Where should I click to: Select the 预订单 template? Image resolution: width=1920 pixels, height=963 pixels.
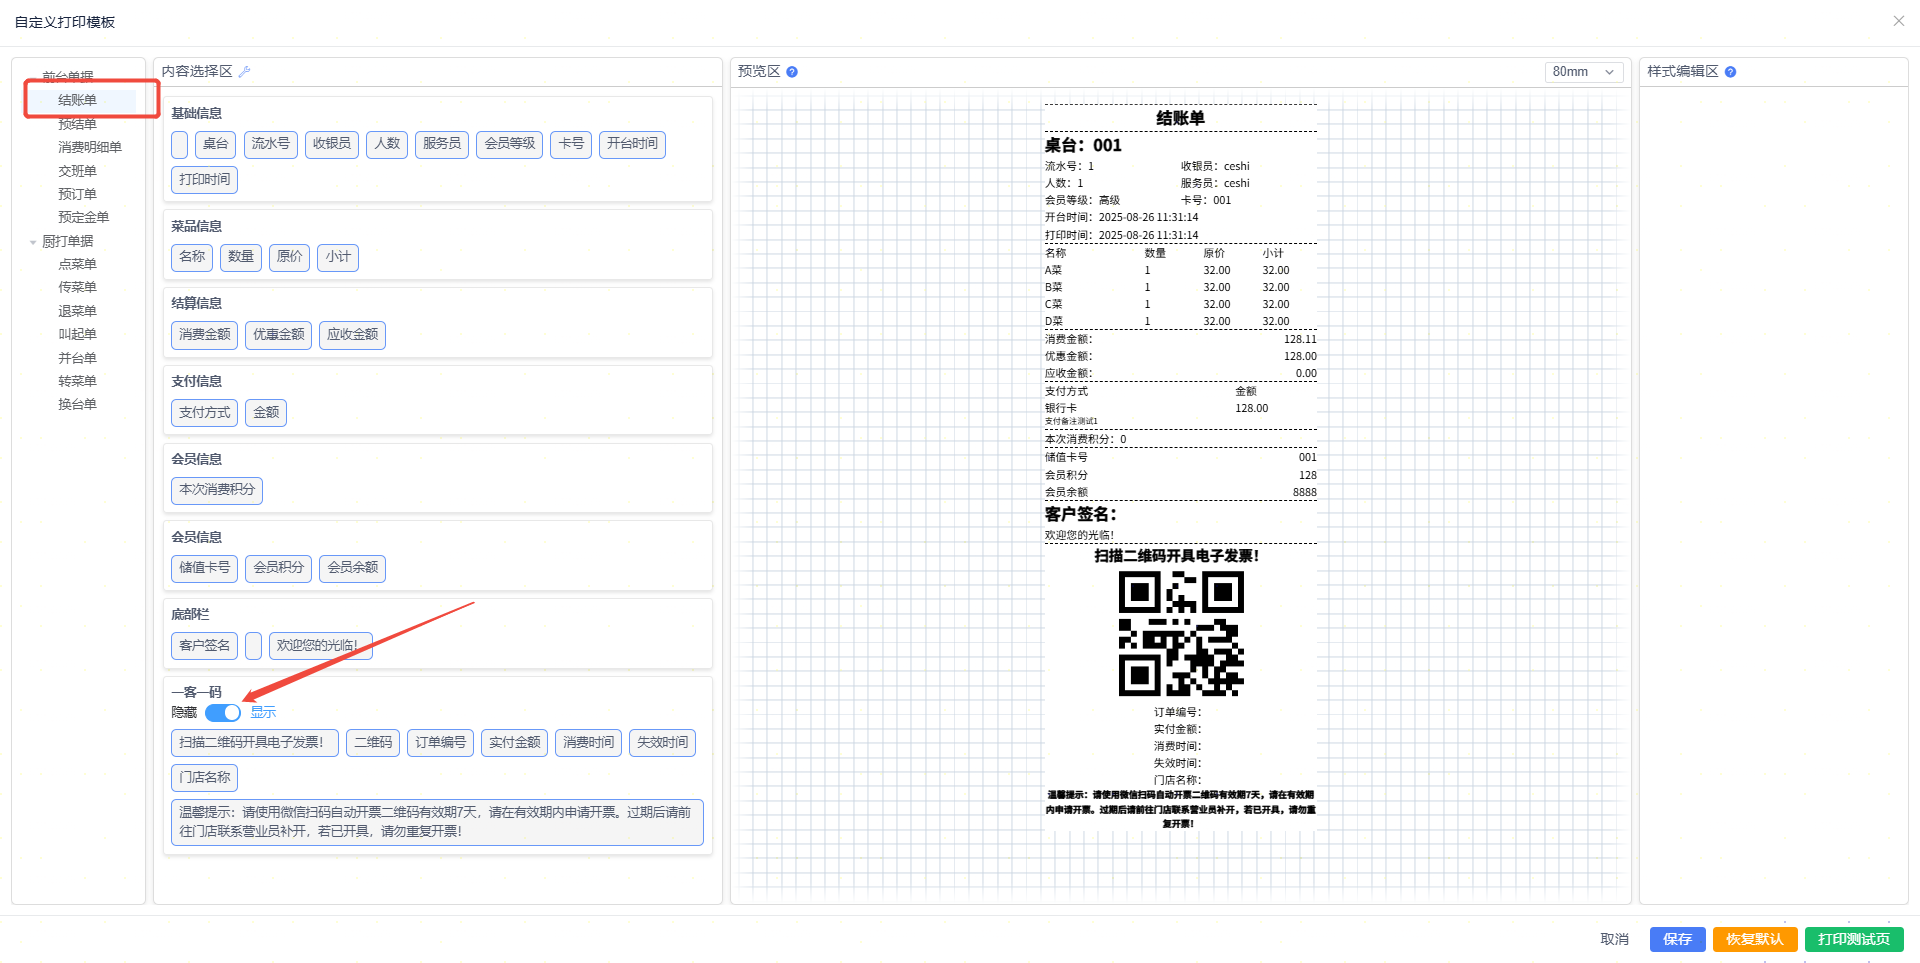[x=77, y=194]
